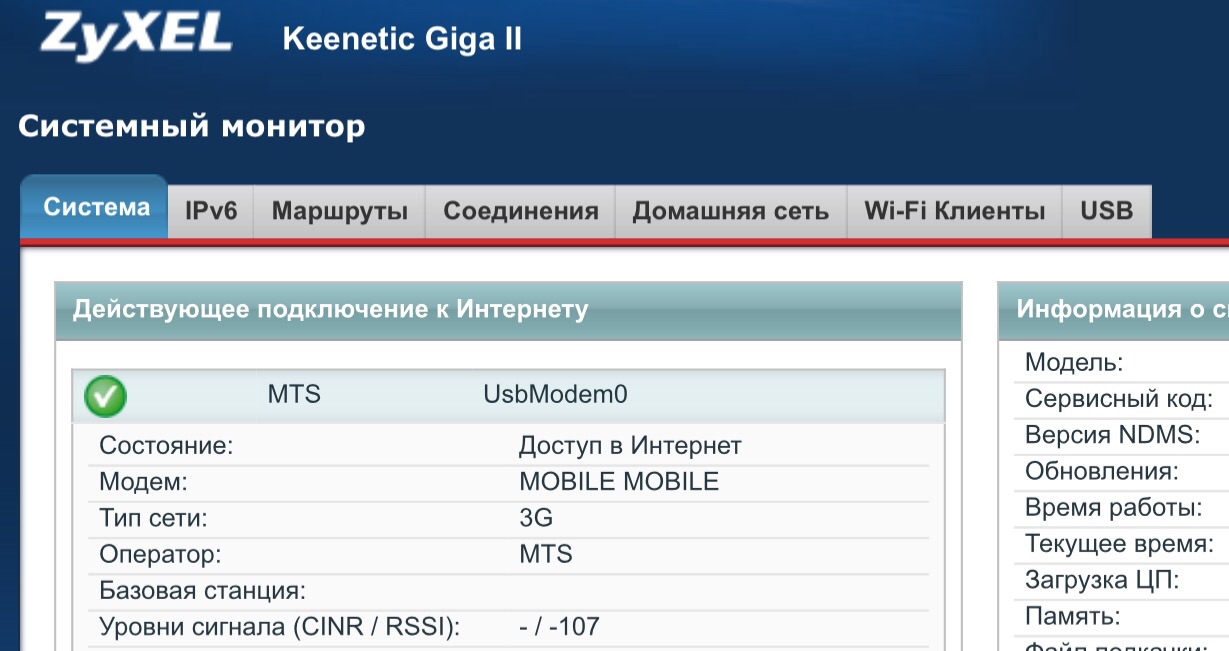Screen dimensions: 1229x651
Task: Click the MOBILE MOBILE modem value
Action: pyautogui.click(x=619, y=481)
